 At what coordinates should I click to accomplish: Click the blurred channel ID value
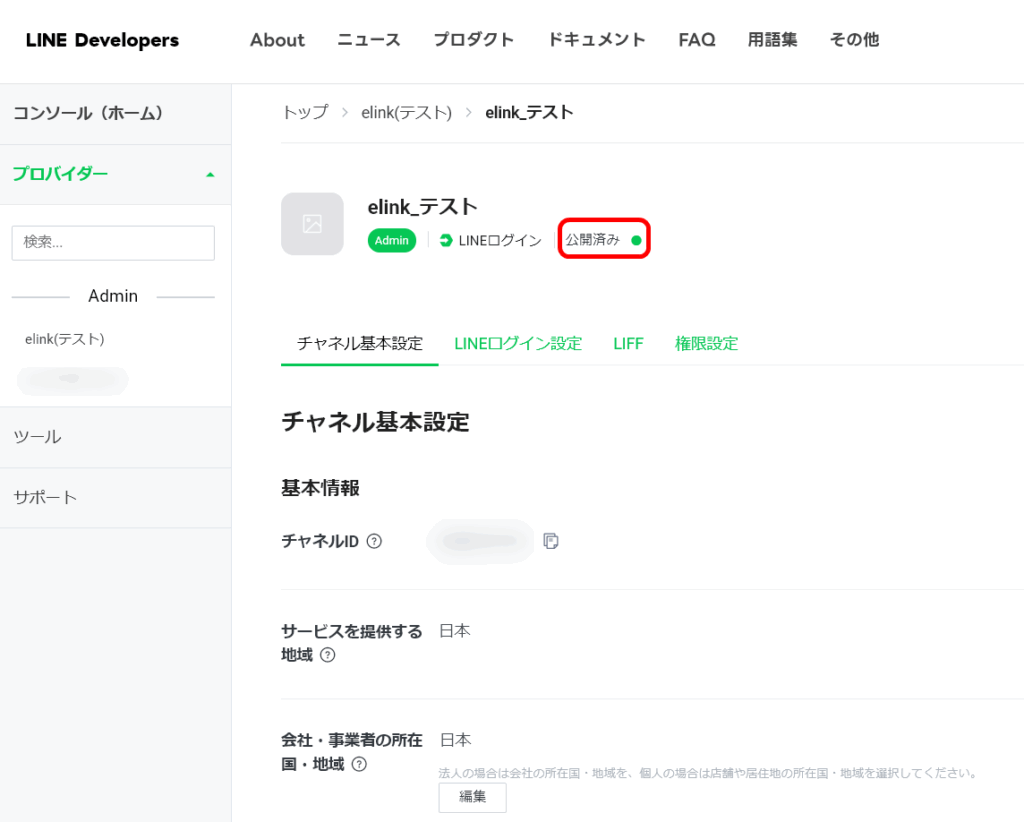[x=481, y=541]
